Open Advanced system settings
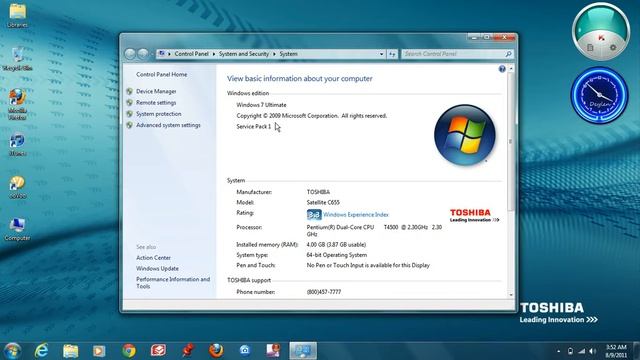This screenshot has height=360, width=640. pos(168,125)
